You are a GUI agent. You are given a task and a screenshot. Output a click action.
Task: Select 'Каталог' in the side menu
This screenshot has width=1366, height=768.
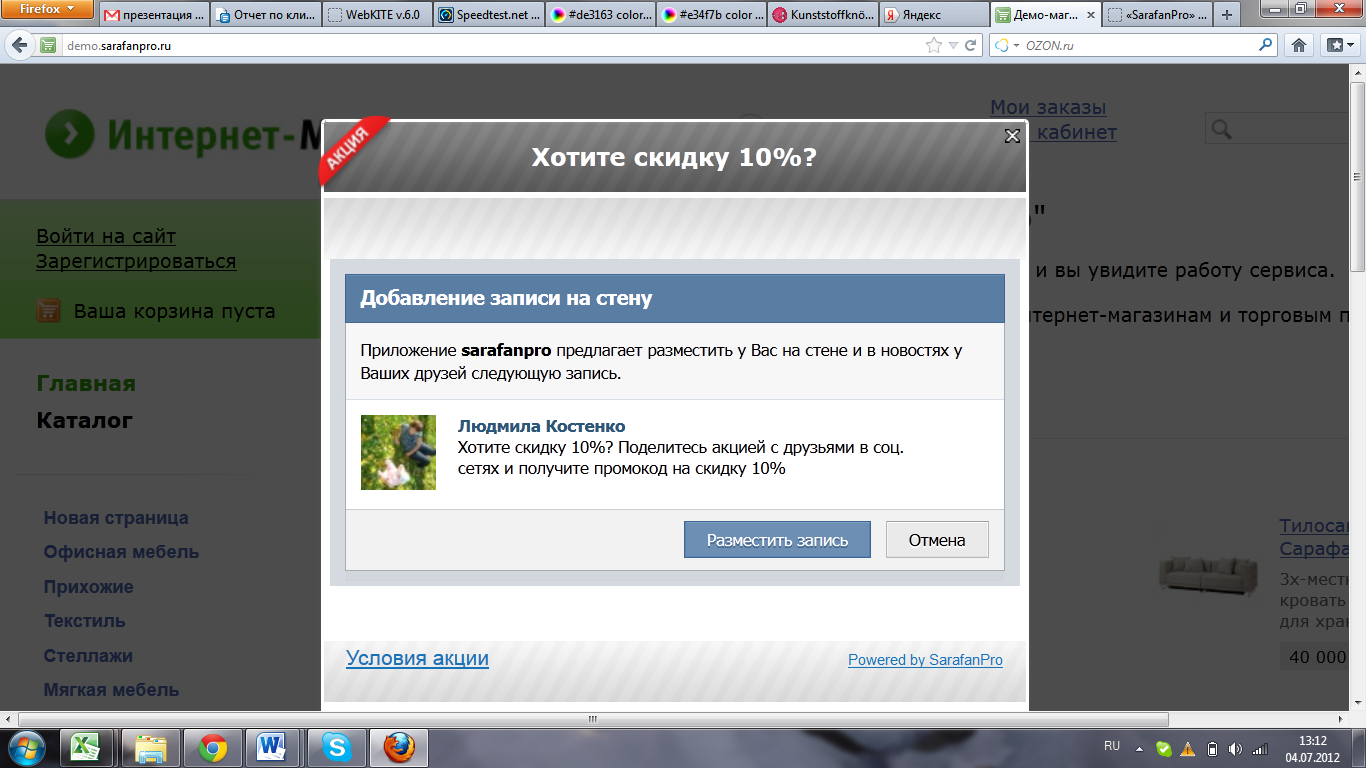(85, 421)
